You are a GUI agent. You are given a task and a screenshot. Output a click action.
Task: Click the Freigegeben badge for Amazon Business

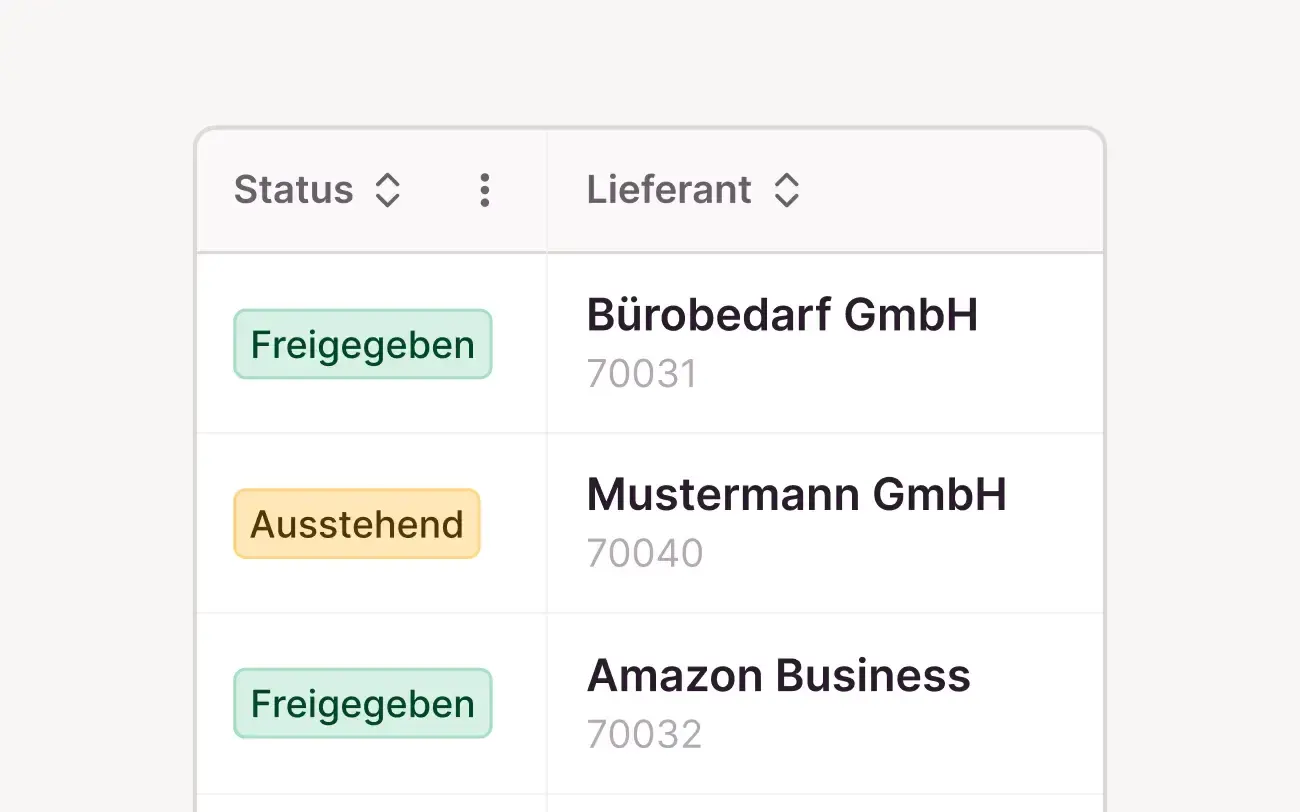pos(362,704)
